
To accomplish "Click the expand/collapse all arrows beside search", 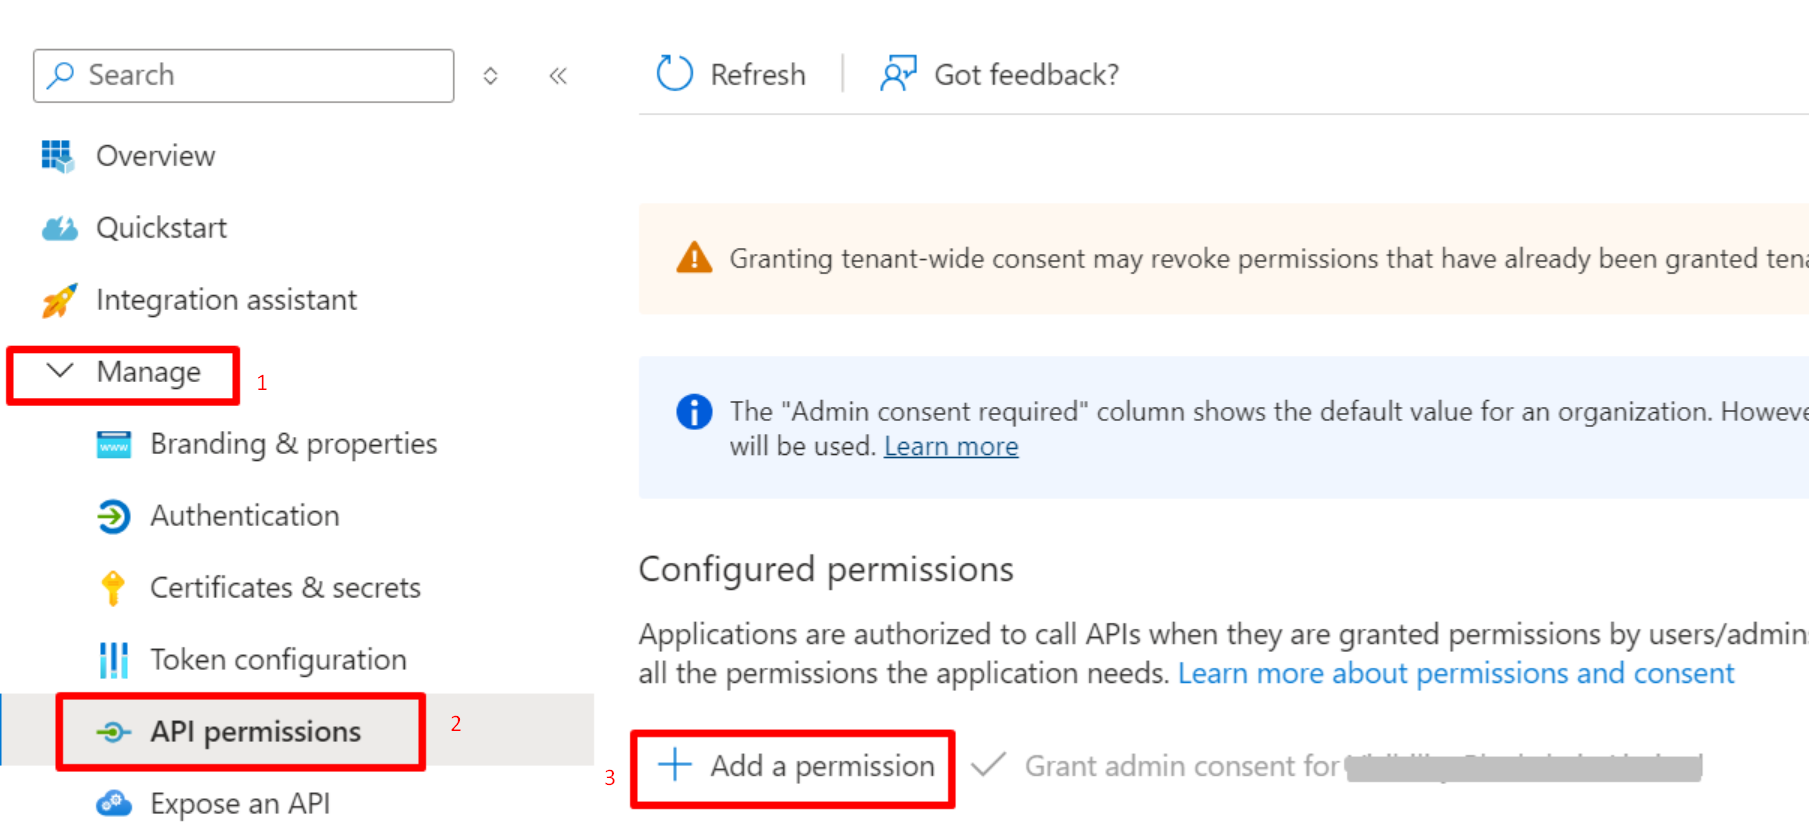I will pos(490,76).
